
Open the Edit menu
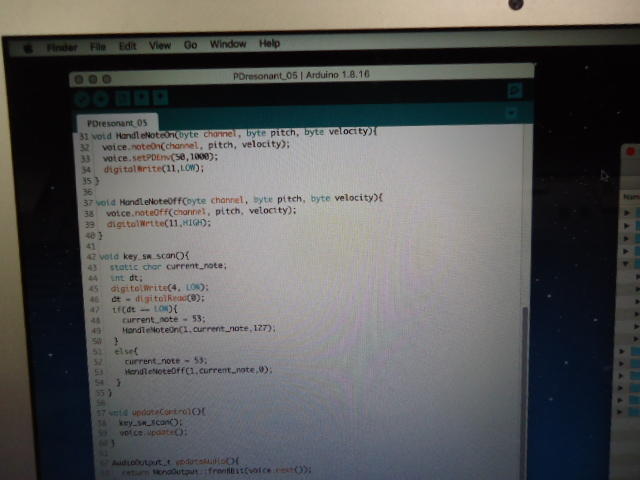(x=127, y=46)
